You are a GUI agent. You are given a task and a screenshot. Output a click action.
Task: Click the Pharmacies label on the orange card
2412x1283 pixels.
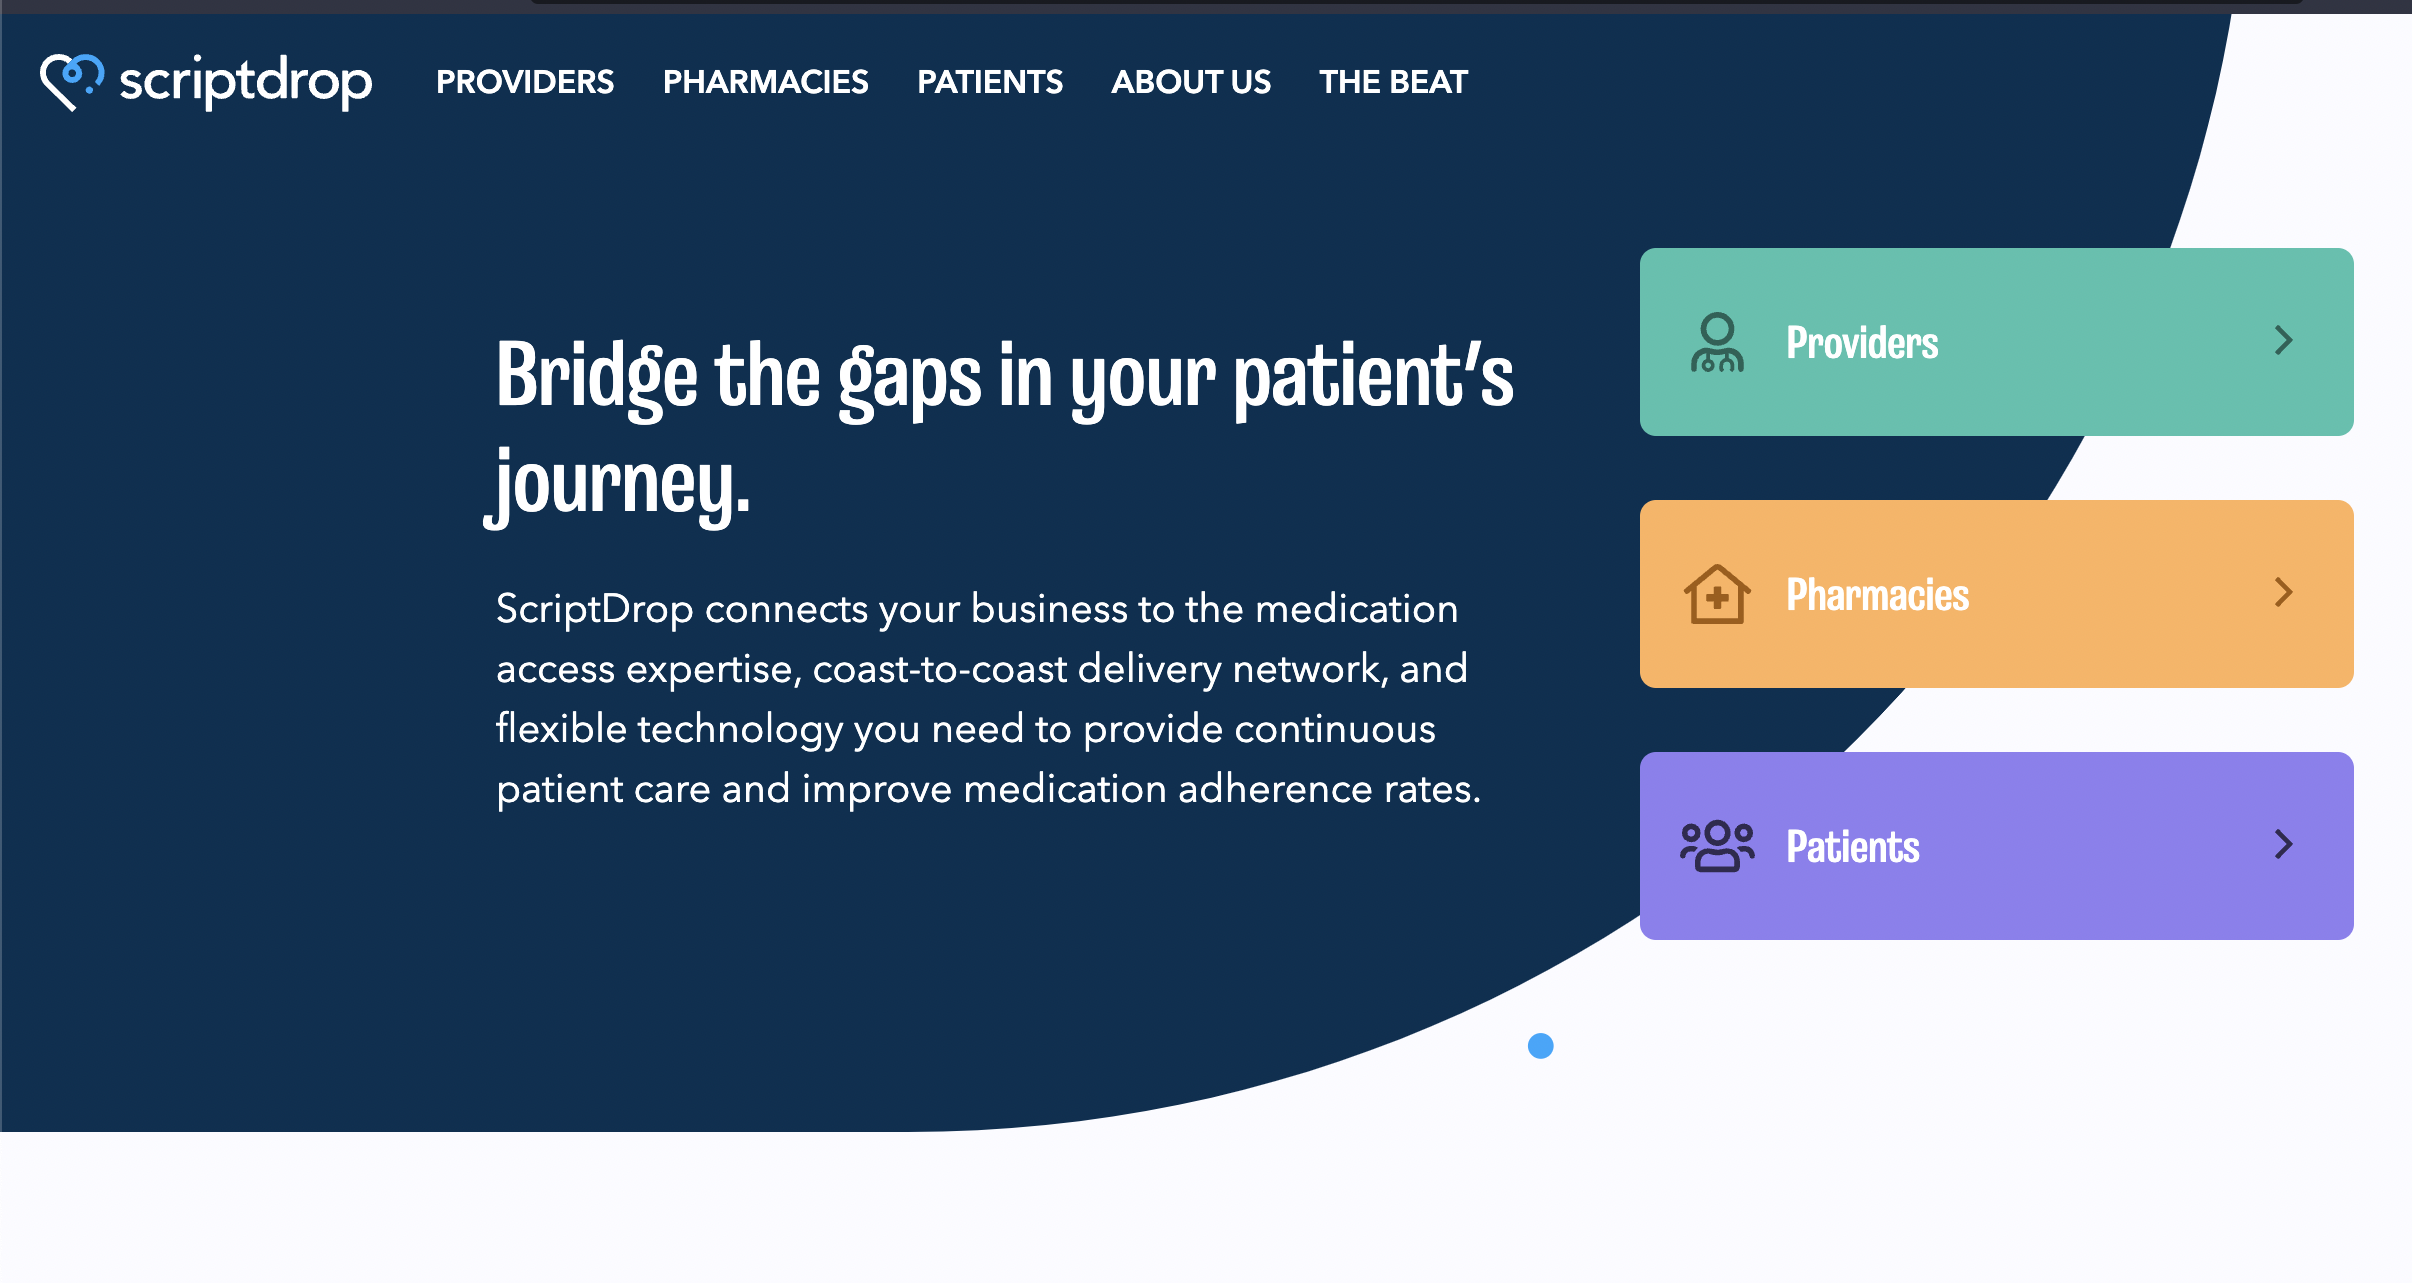[1877, 595]
